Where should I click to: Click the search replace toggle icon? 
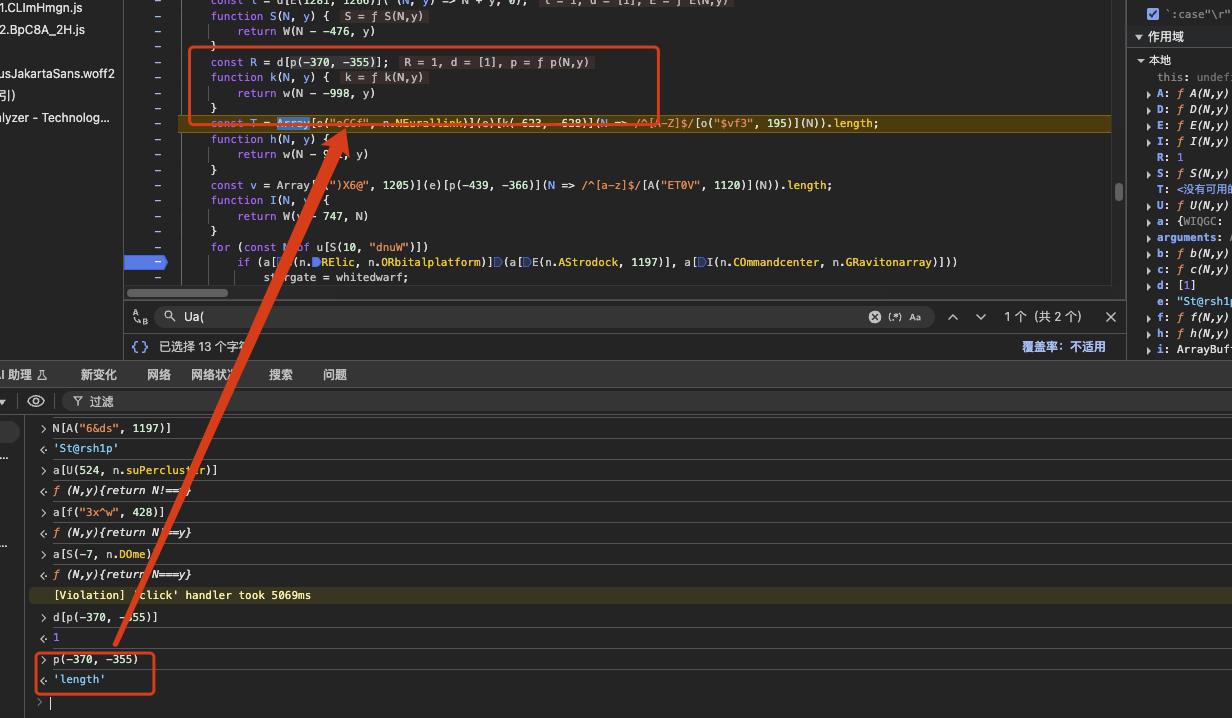pyautogui.click(x=140, y=317)
